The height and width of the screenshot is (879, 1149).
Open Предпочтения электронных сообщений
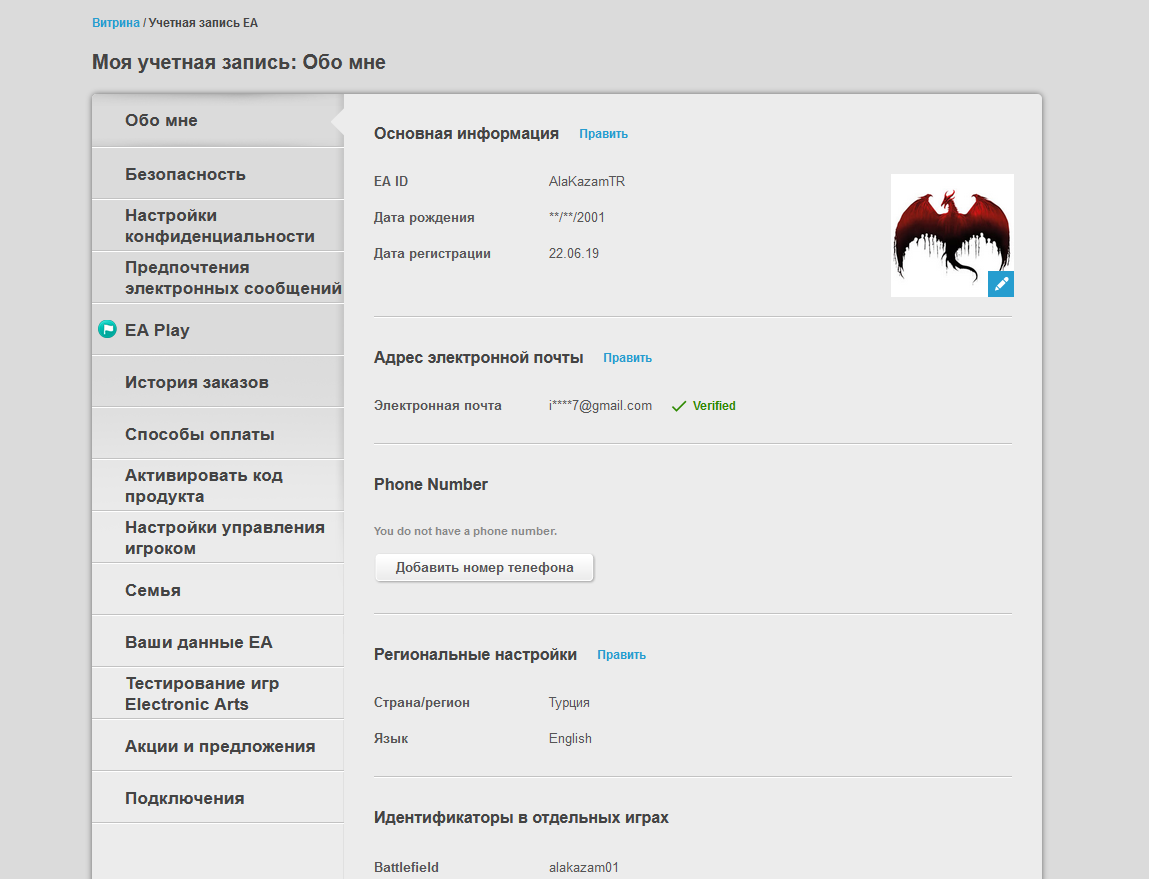pos(218,278)
